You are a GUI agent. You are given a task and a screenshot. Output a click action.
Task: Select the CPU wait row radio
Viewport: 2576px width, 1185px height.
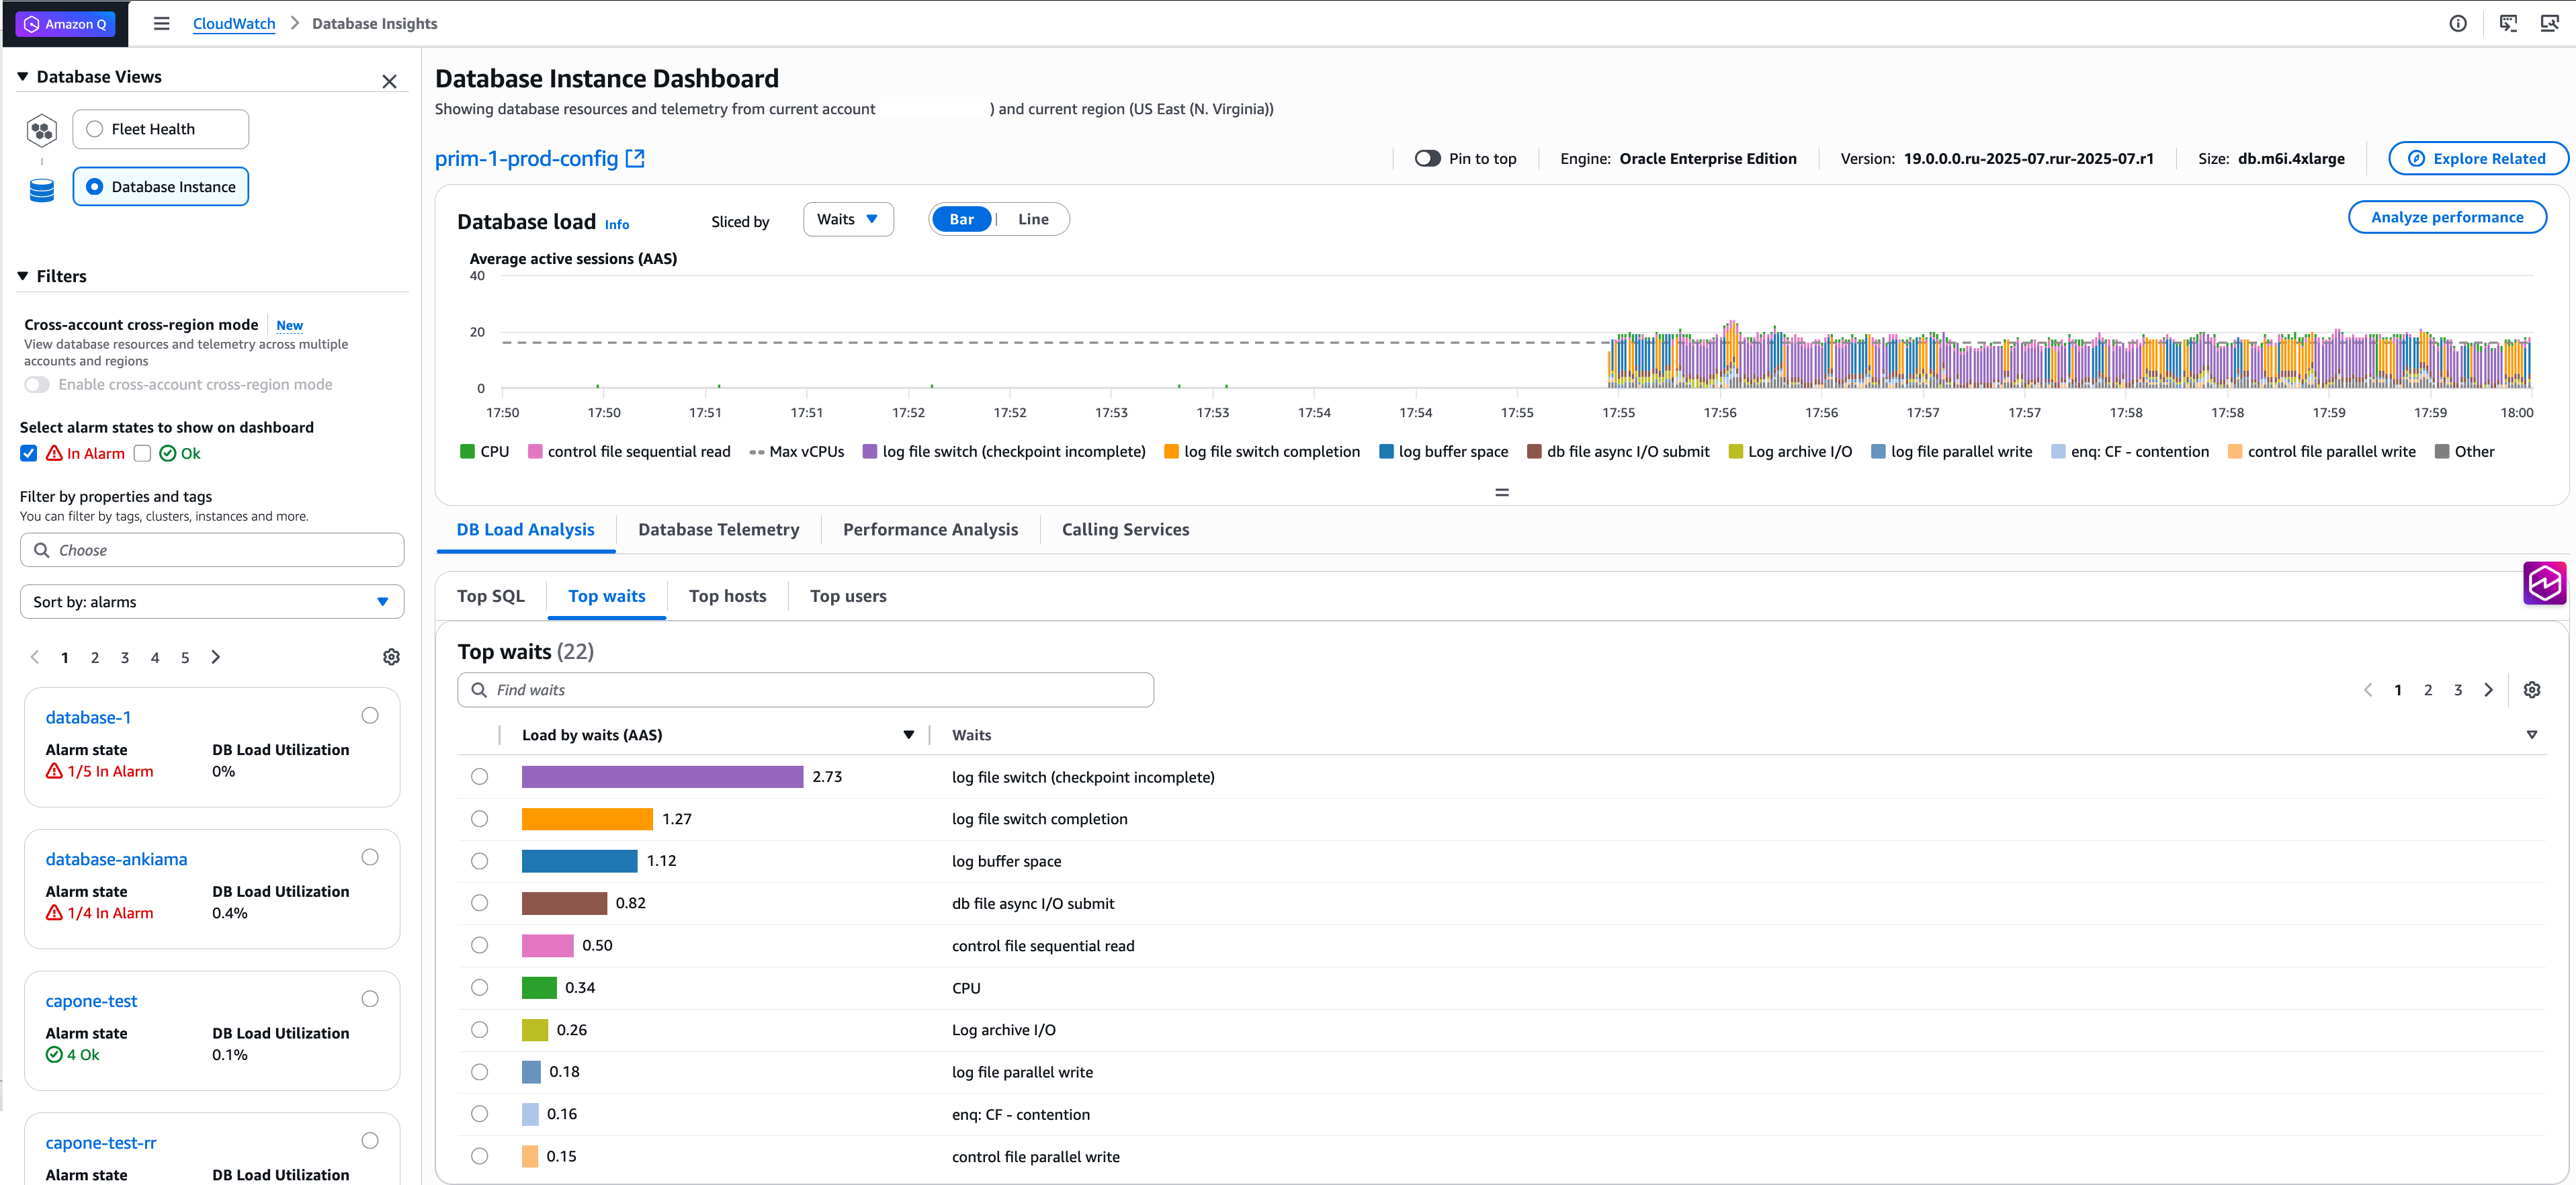coord(480,988)
